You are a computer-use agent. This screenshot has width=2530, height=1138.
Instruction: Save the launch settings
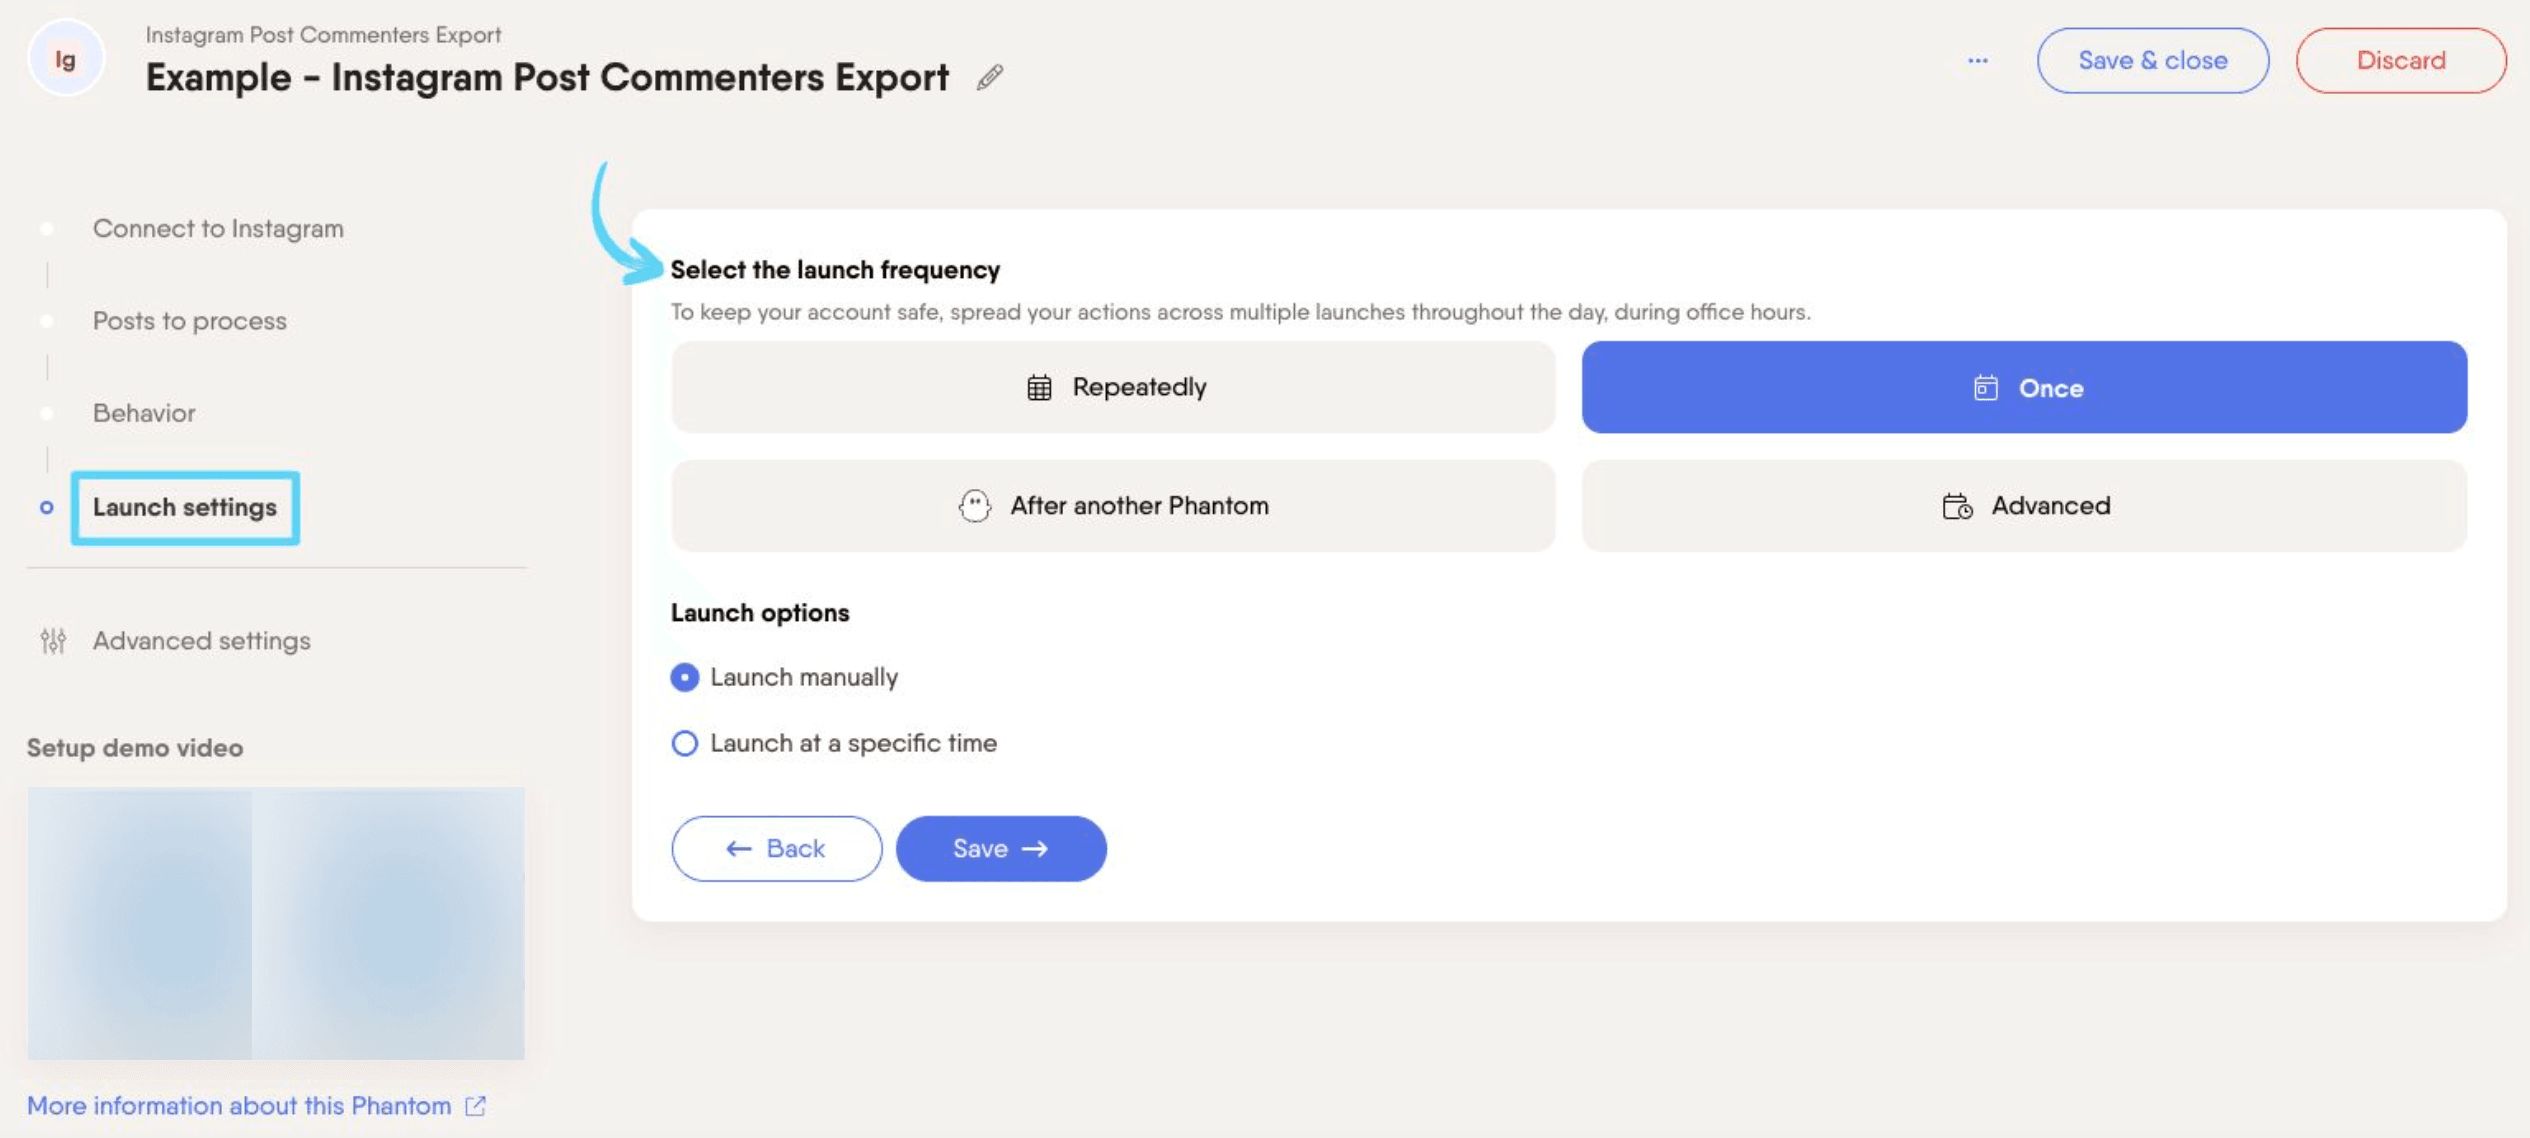click(1001, 849)
